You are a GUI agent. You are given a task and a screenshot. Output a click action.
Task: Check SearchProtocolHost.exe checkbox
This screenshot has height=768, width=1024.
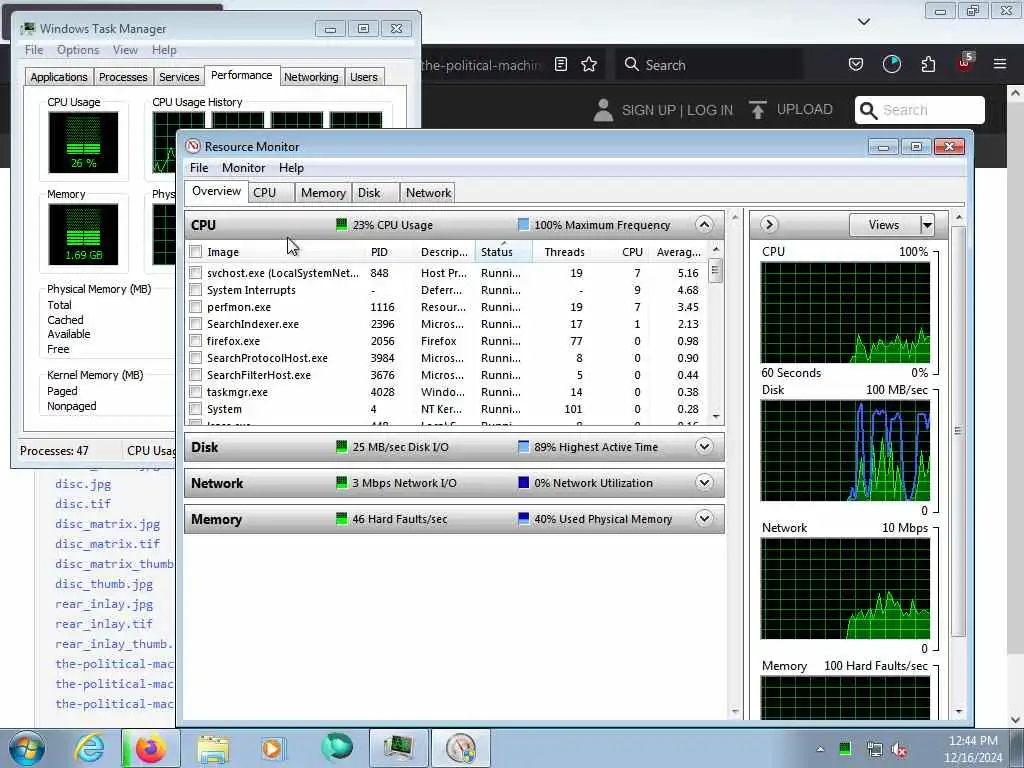[195, 358]
